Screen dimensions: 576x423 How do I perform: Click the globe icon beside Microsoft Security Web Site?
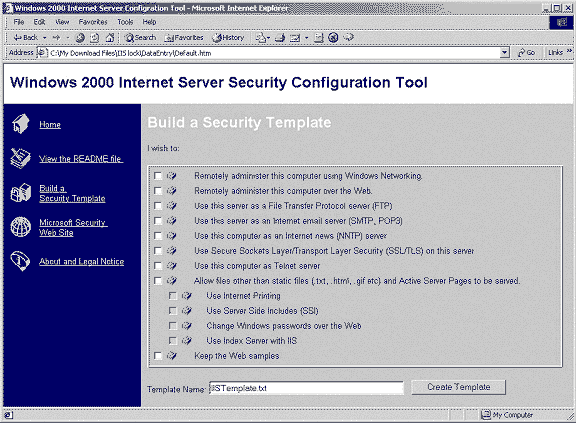coord(20,227)
